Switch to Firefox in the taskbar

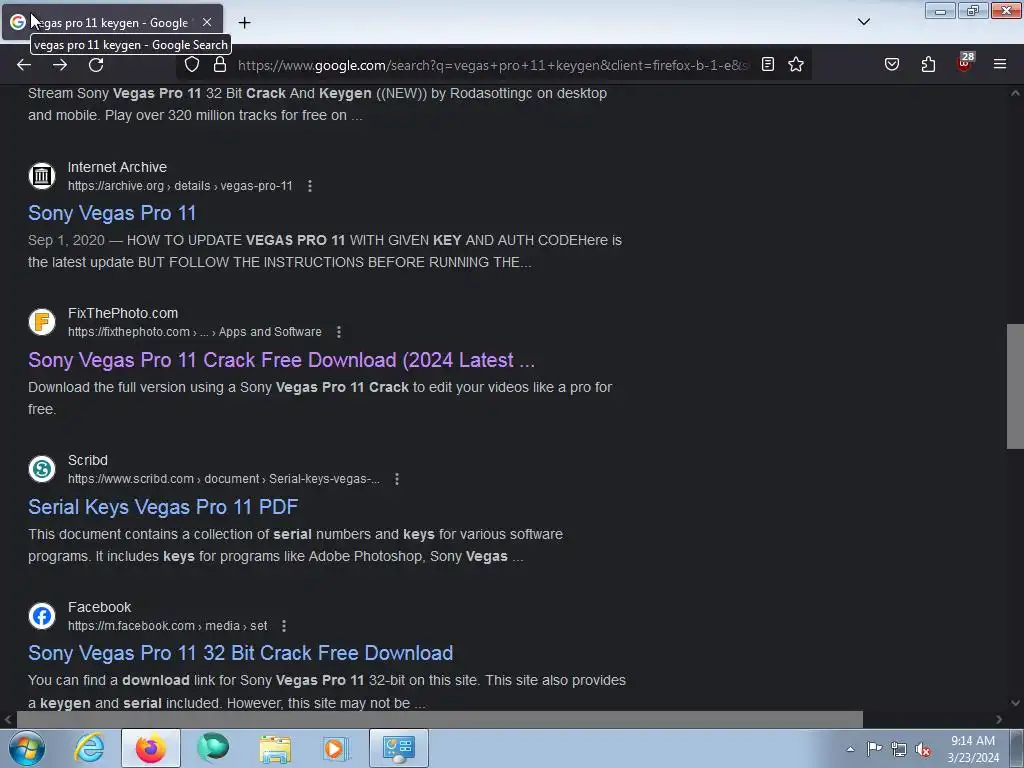(151, 748)
